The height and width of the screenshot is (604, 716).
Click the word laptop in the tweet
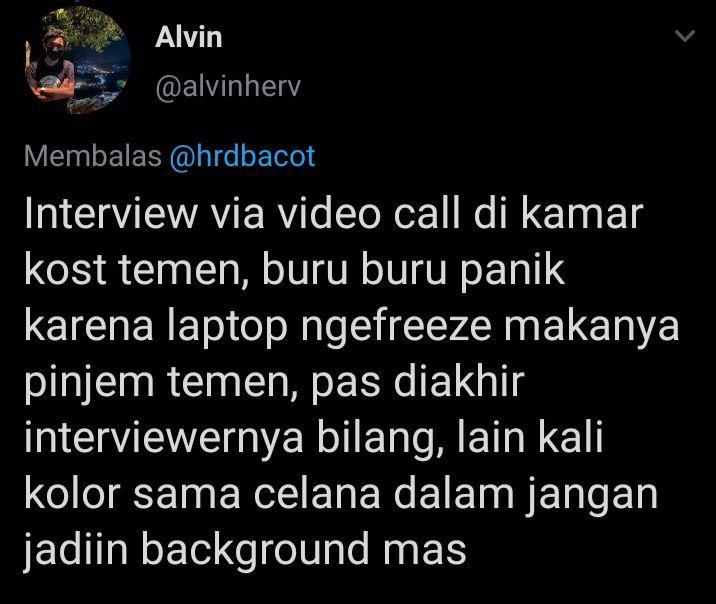227,328
